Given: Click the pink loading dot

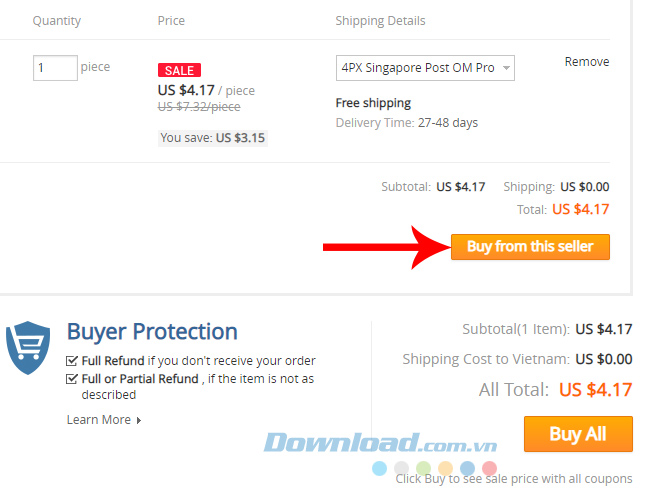Looking at the screenshot, I should 490,468.
